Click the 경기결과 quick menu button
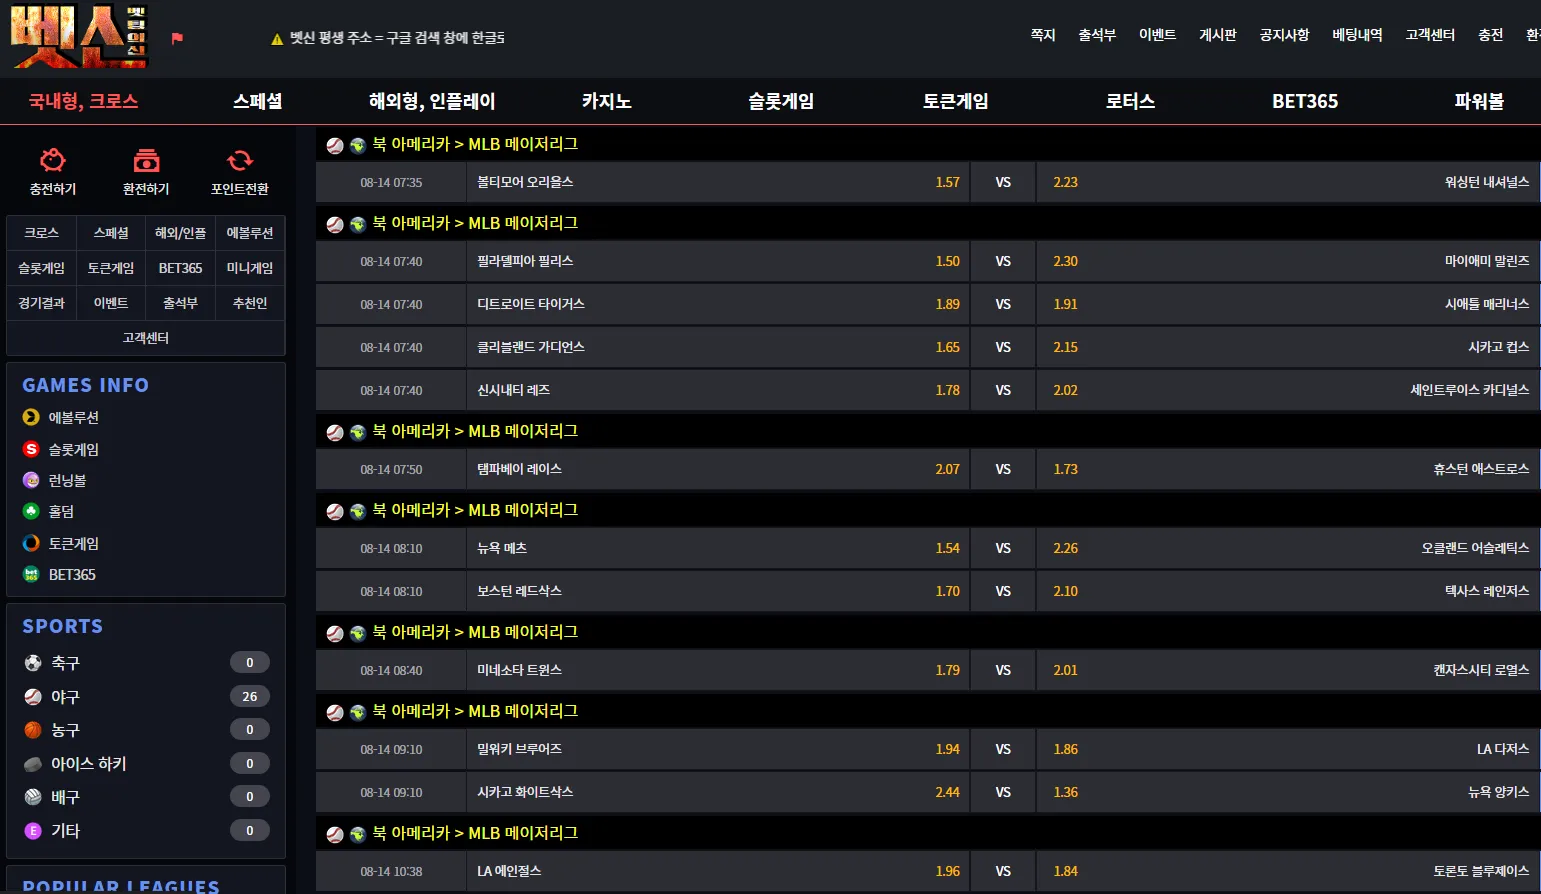The image size is (1541, 894). (42, 303)
